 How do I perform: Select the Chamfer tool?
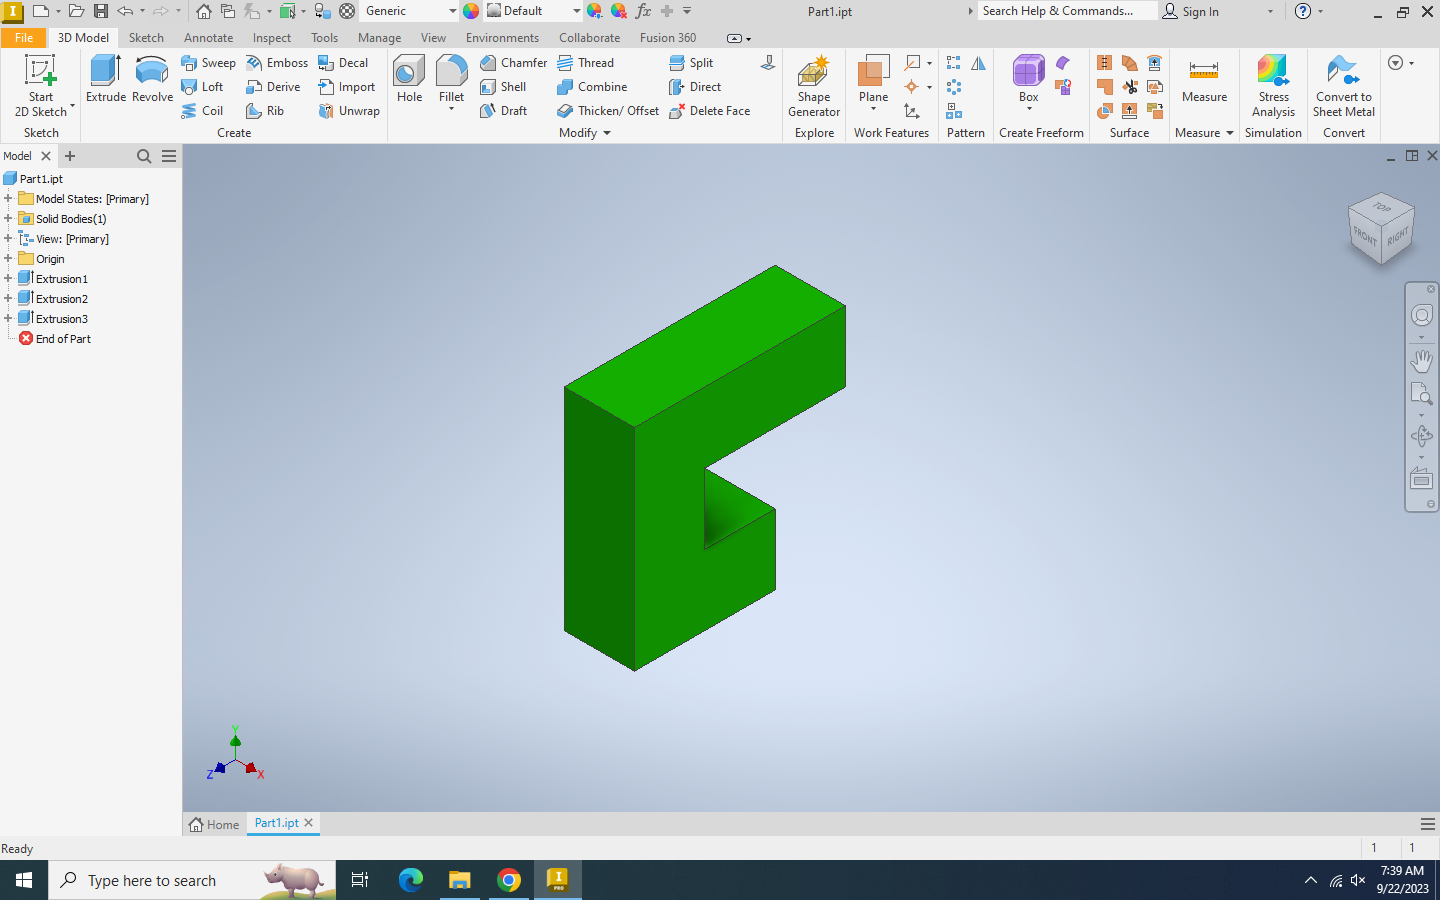pos(513,63)
